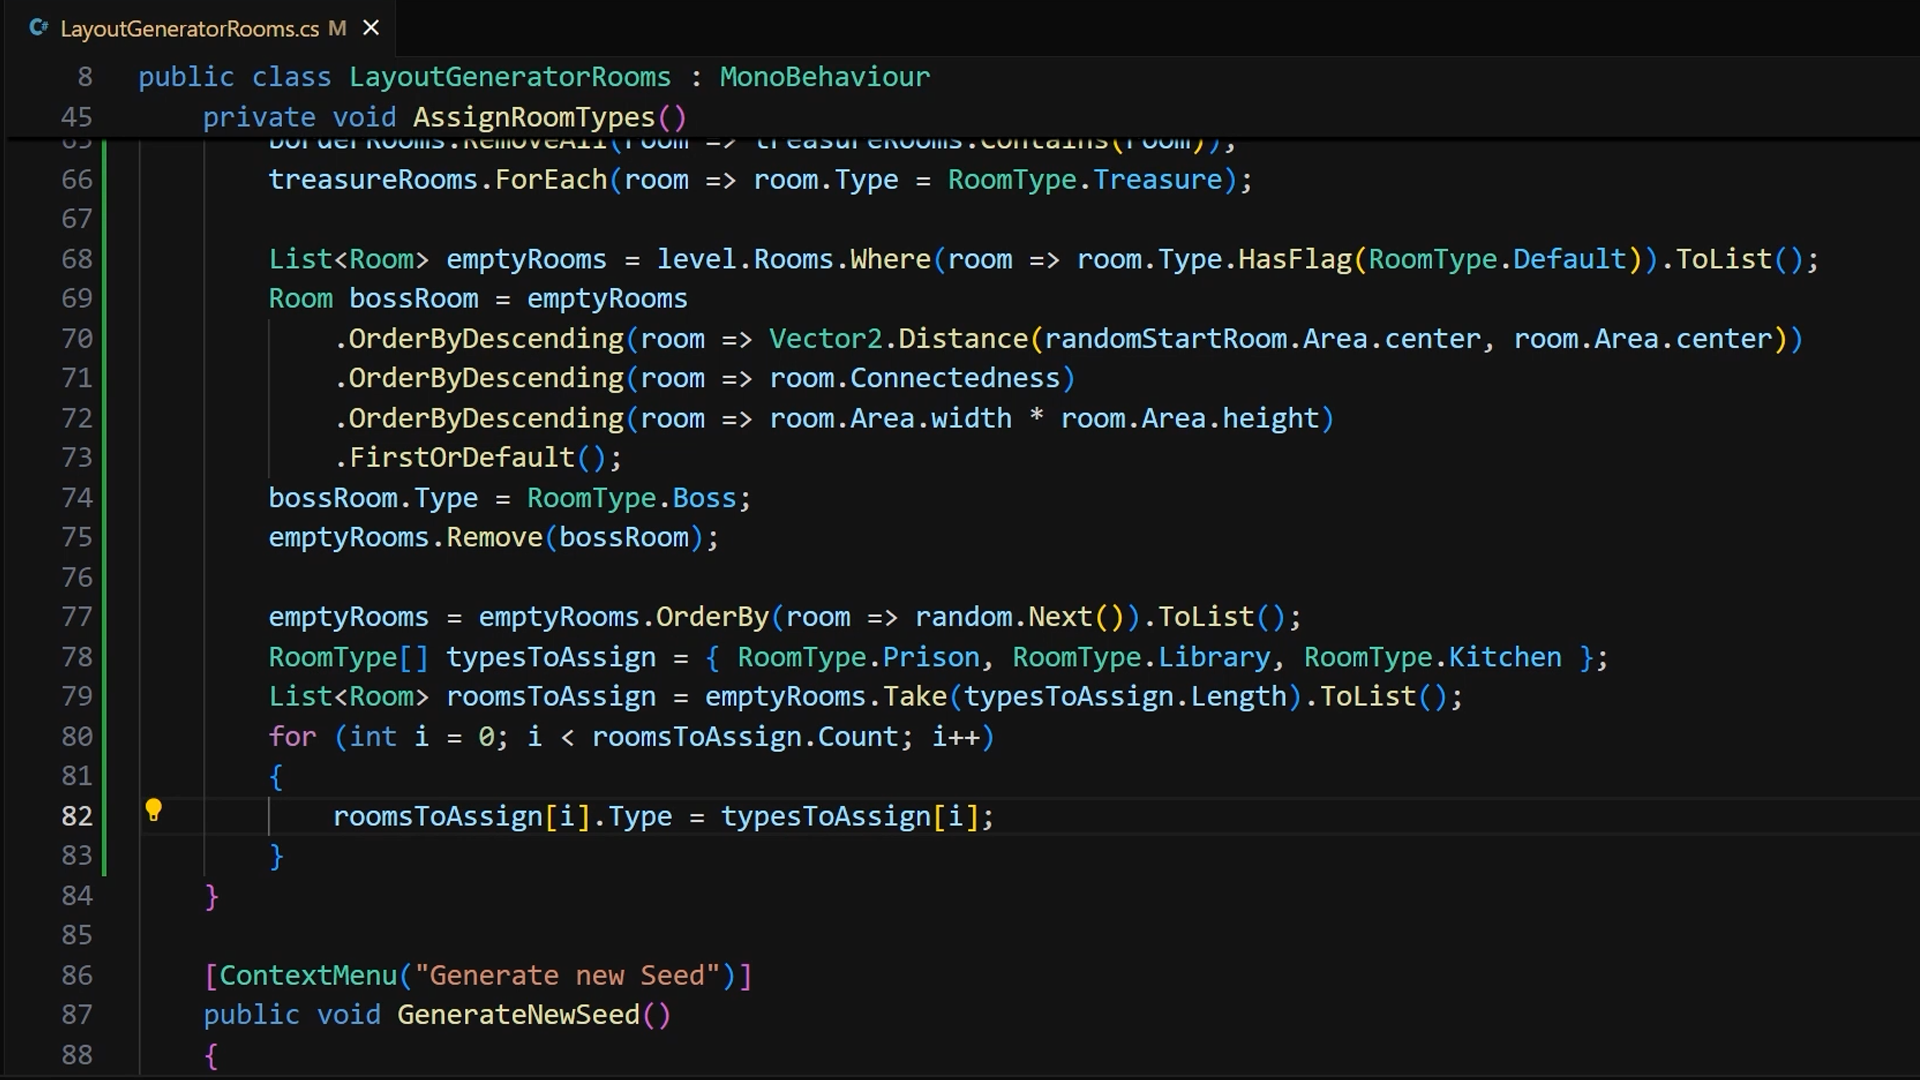Click 'for' keyword on line 80
This screenshot has width=1920, height=1080.
point(292,737)
